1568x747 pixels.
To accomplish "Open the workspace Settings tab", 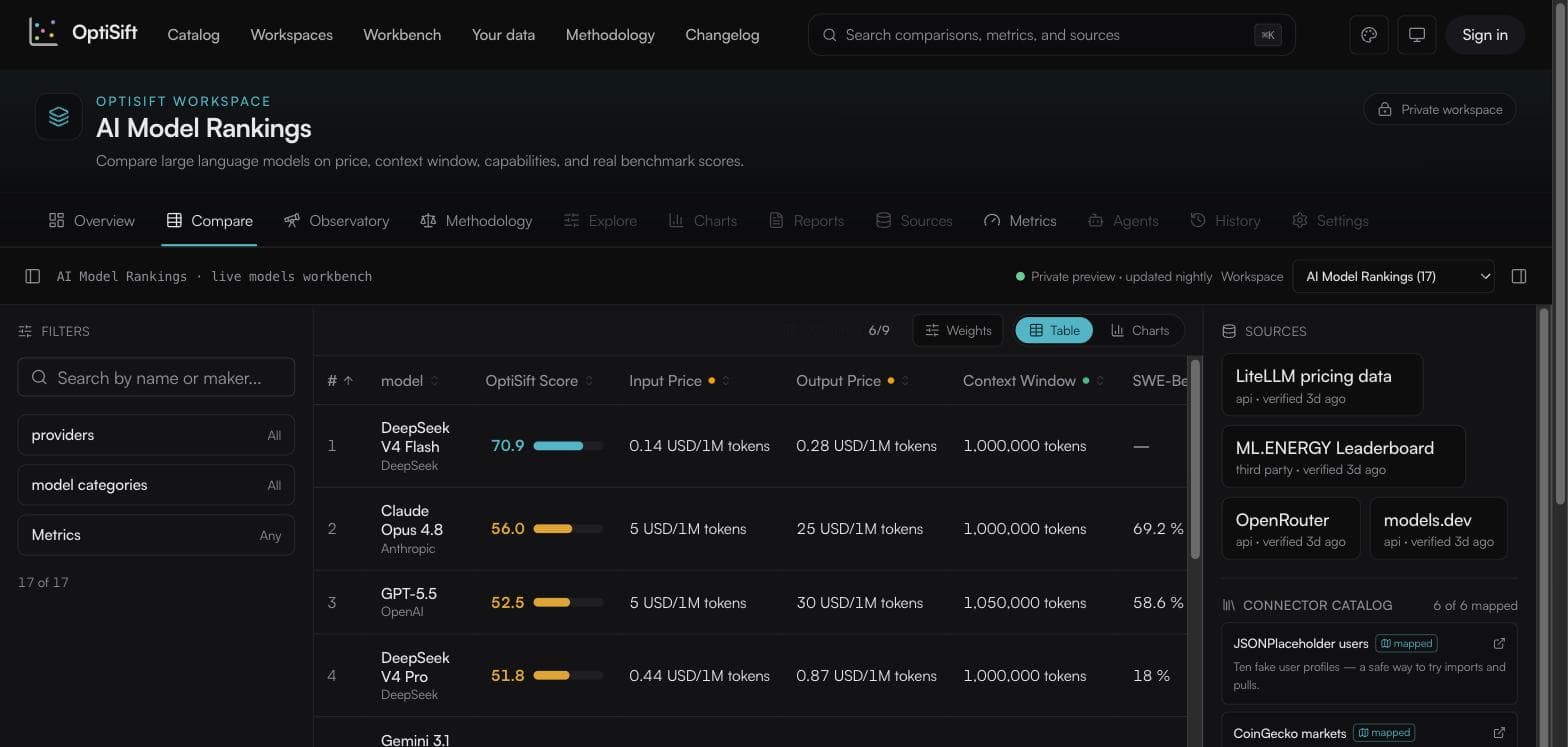I will click(1330, 220).
